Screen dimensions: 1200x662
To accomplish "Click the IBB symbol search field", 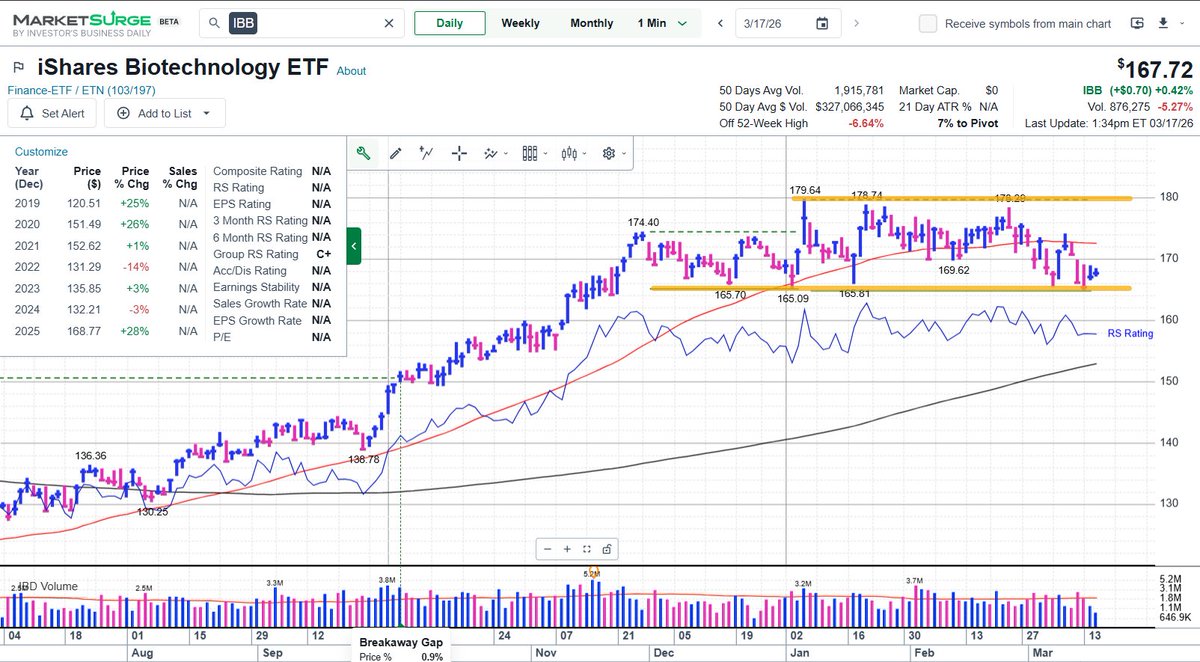I will click(x=310, y=23).
